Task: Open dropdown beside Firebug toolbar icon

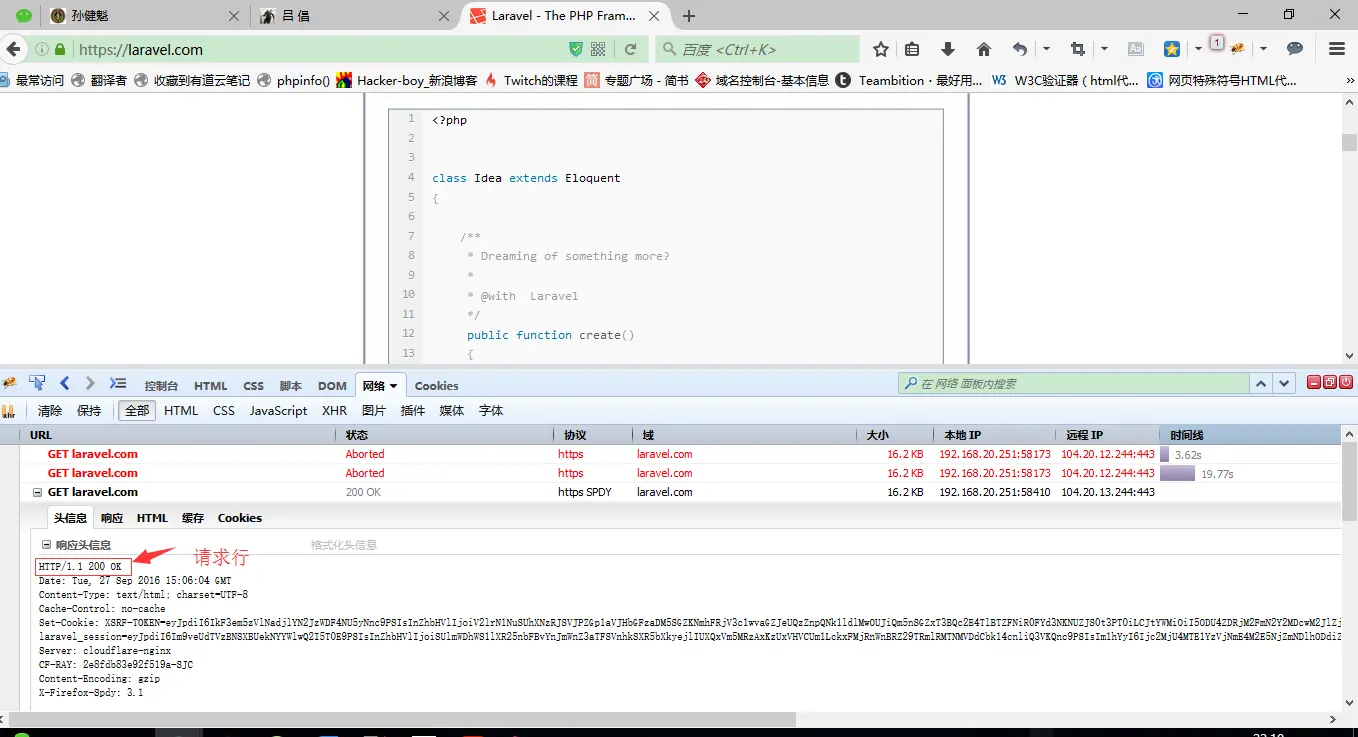Action: [x=1263, y=49]
